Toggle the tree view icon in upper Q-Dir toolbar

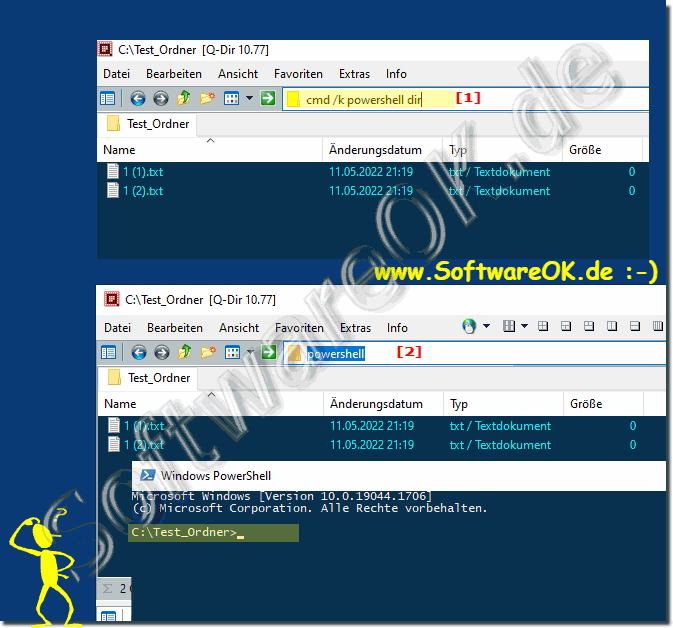tap(107, 99)
